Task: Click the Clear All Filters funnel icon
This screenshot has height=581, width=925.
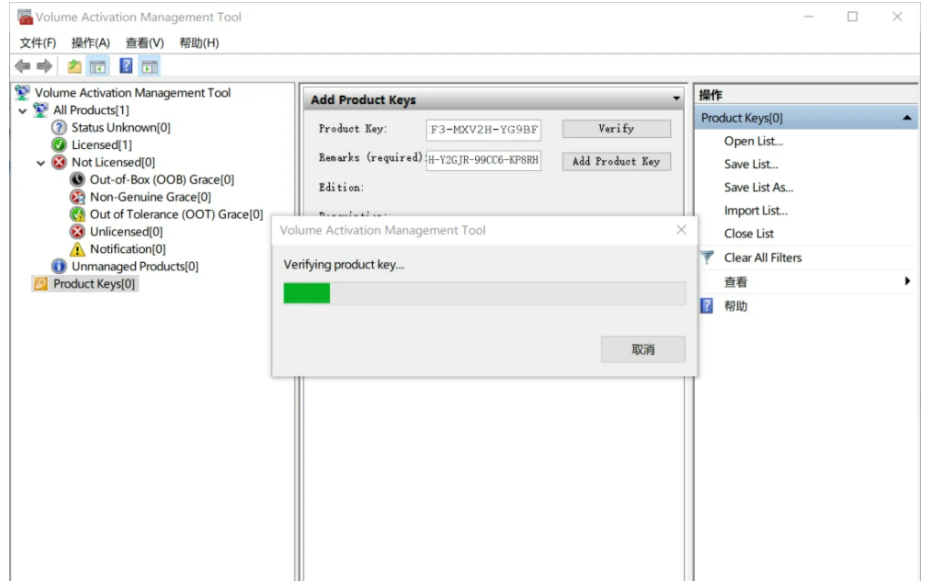Action: 707,258
